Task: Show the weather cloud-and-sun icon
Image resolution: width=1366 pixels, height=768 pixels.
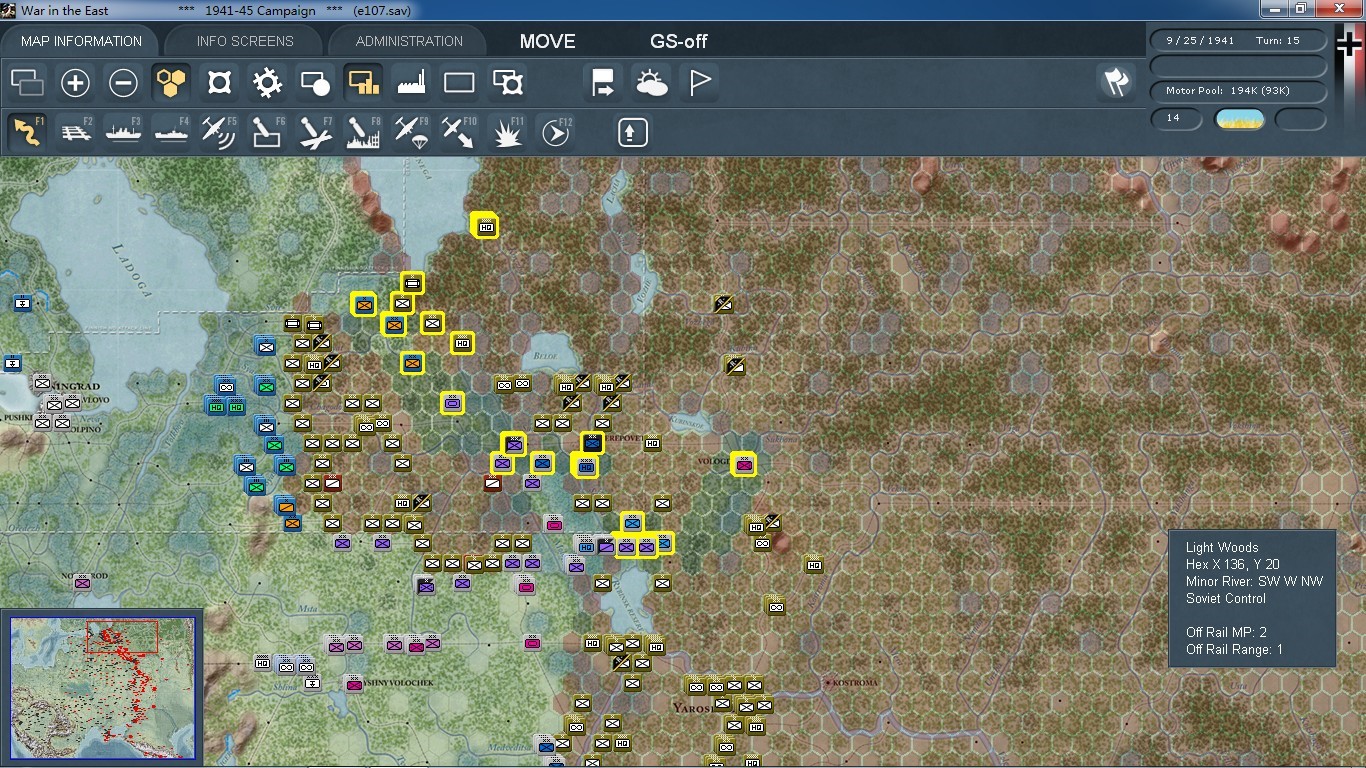Action: (x=651, y=83)
